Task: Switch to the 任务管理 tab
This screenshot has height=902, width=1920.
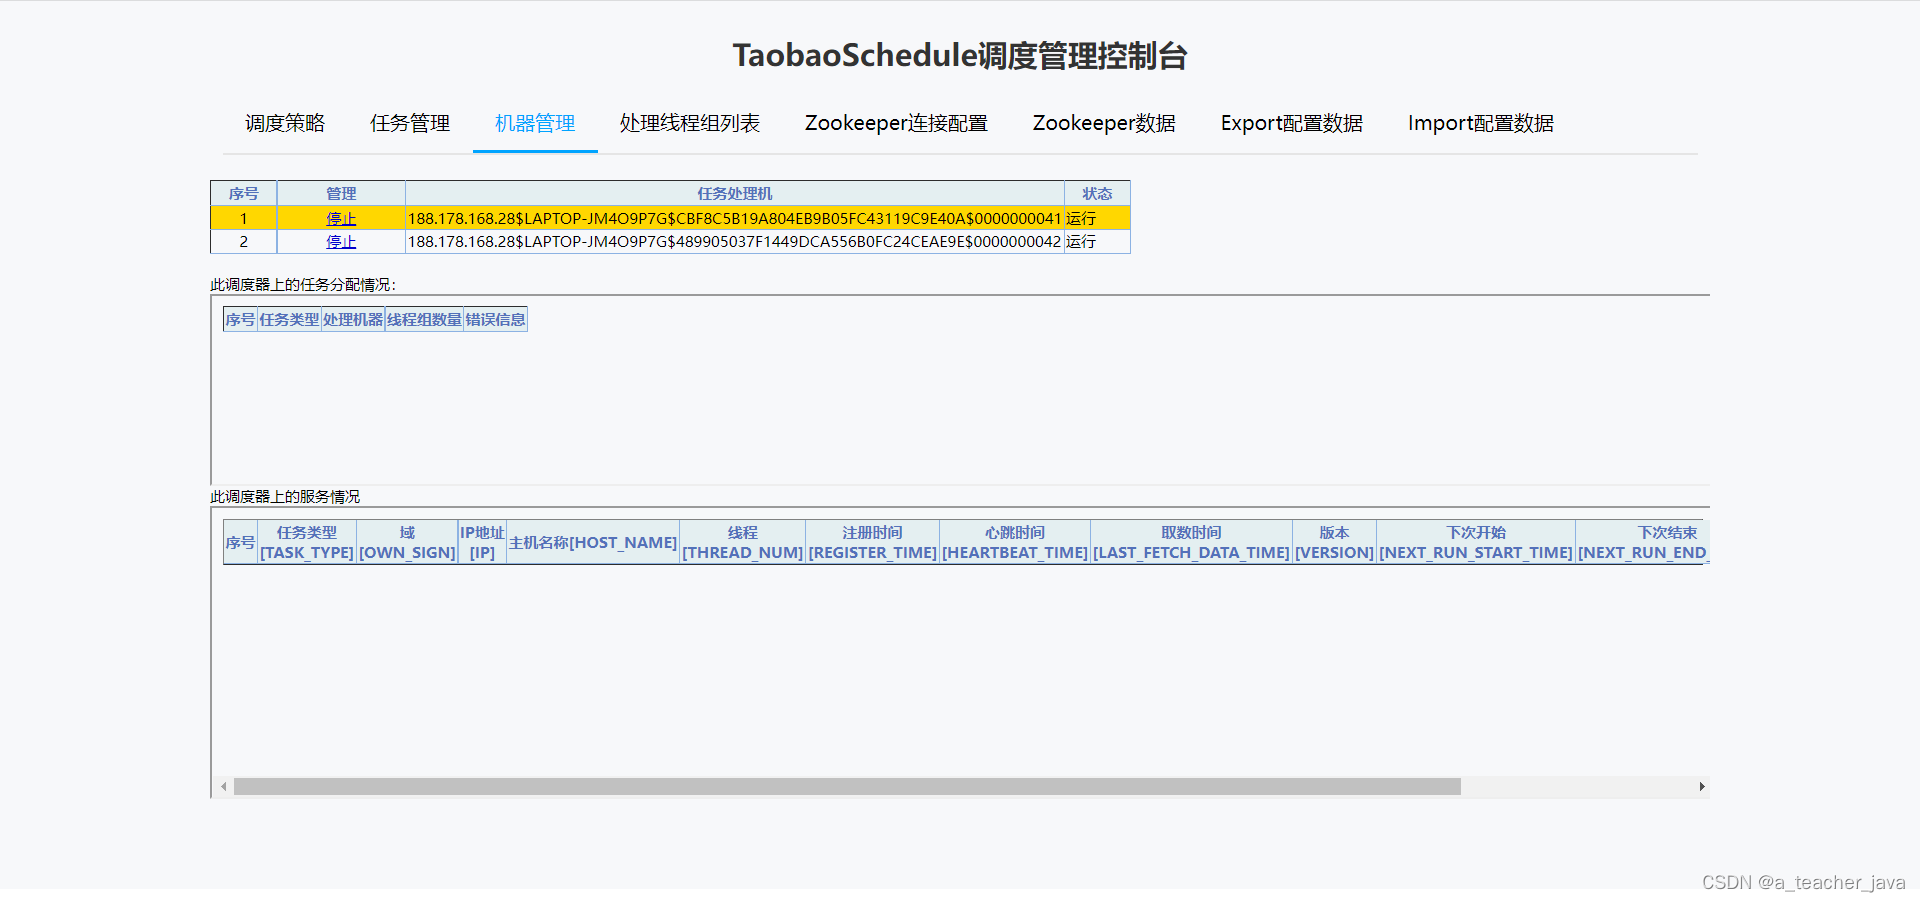Action: [x=410, y=123]
